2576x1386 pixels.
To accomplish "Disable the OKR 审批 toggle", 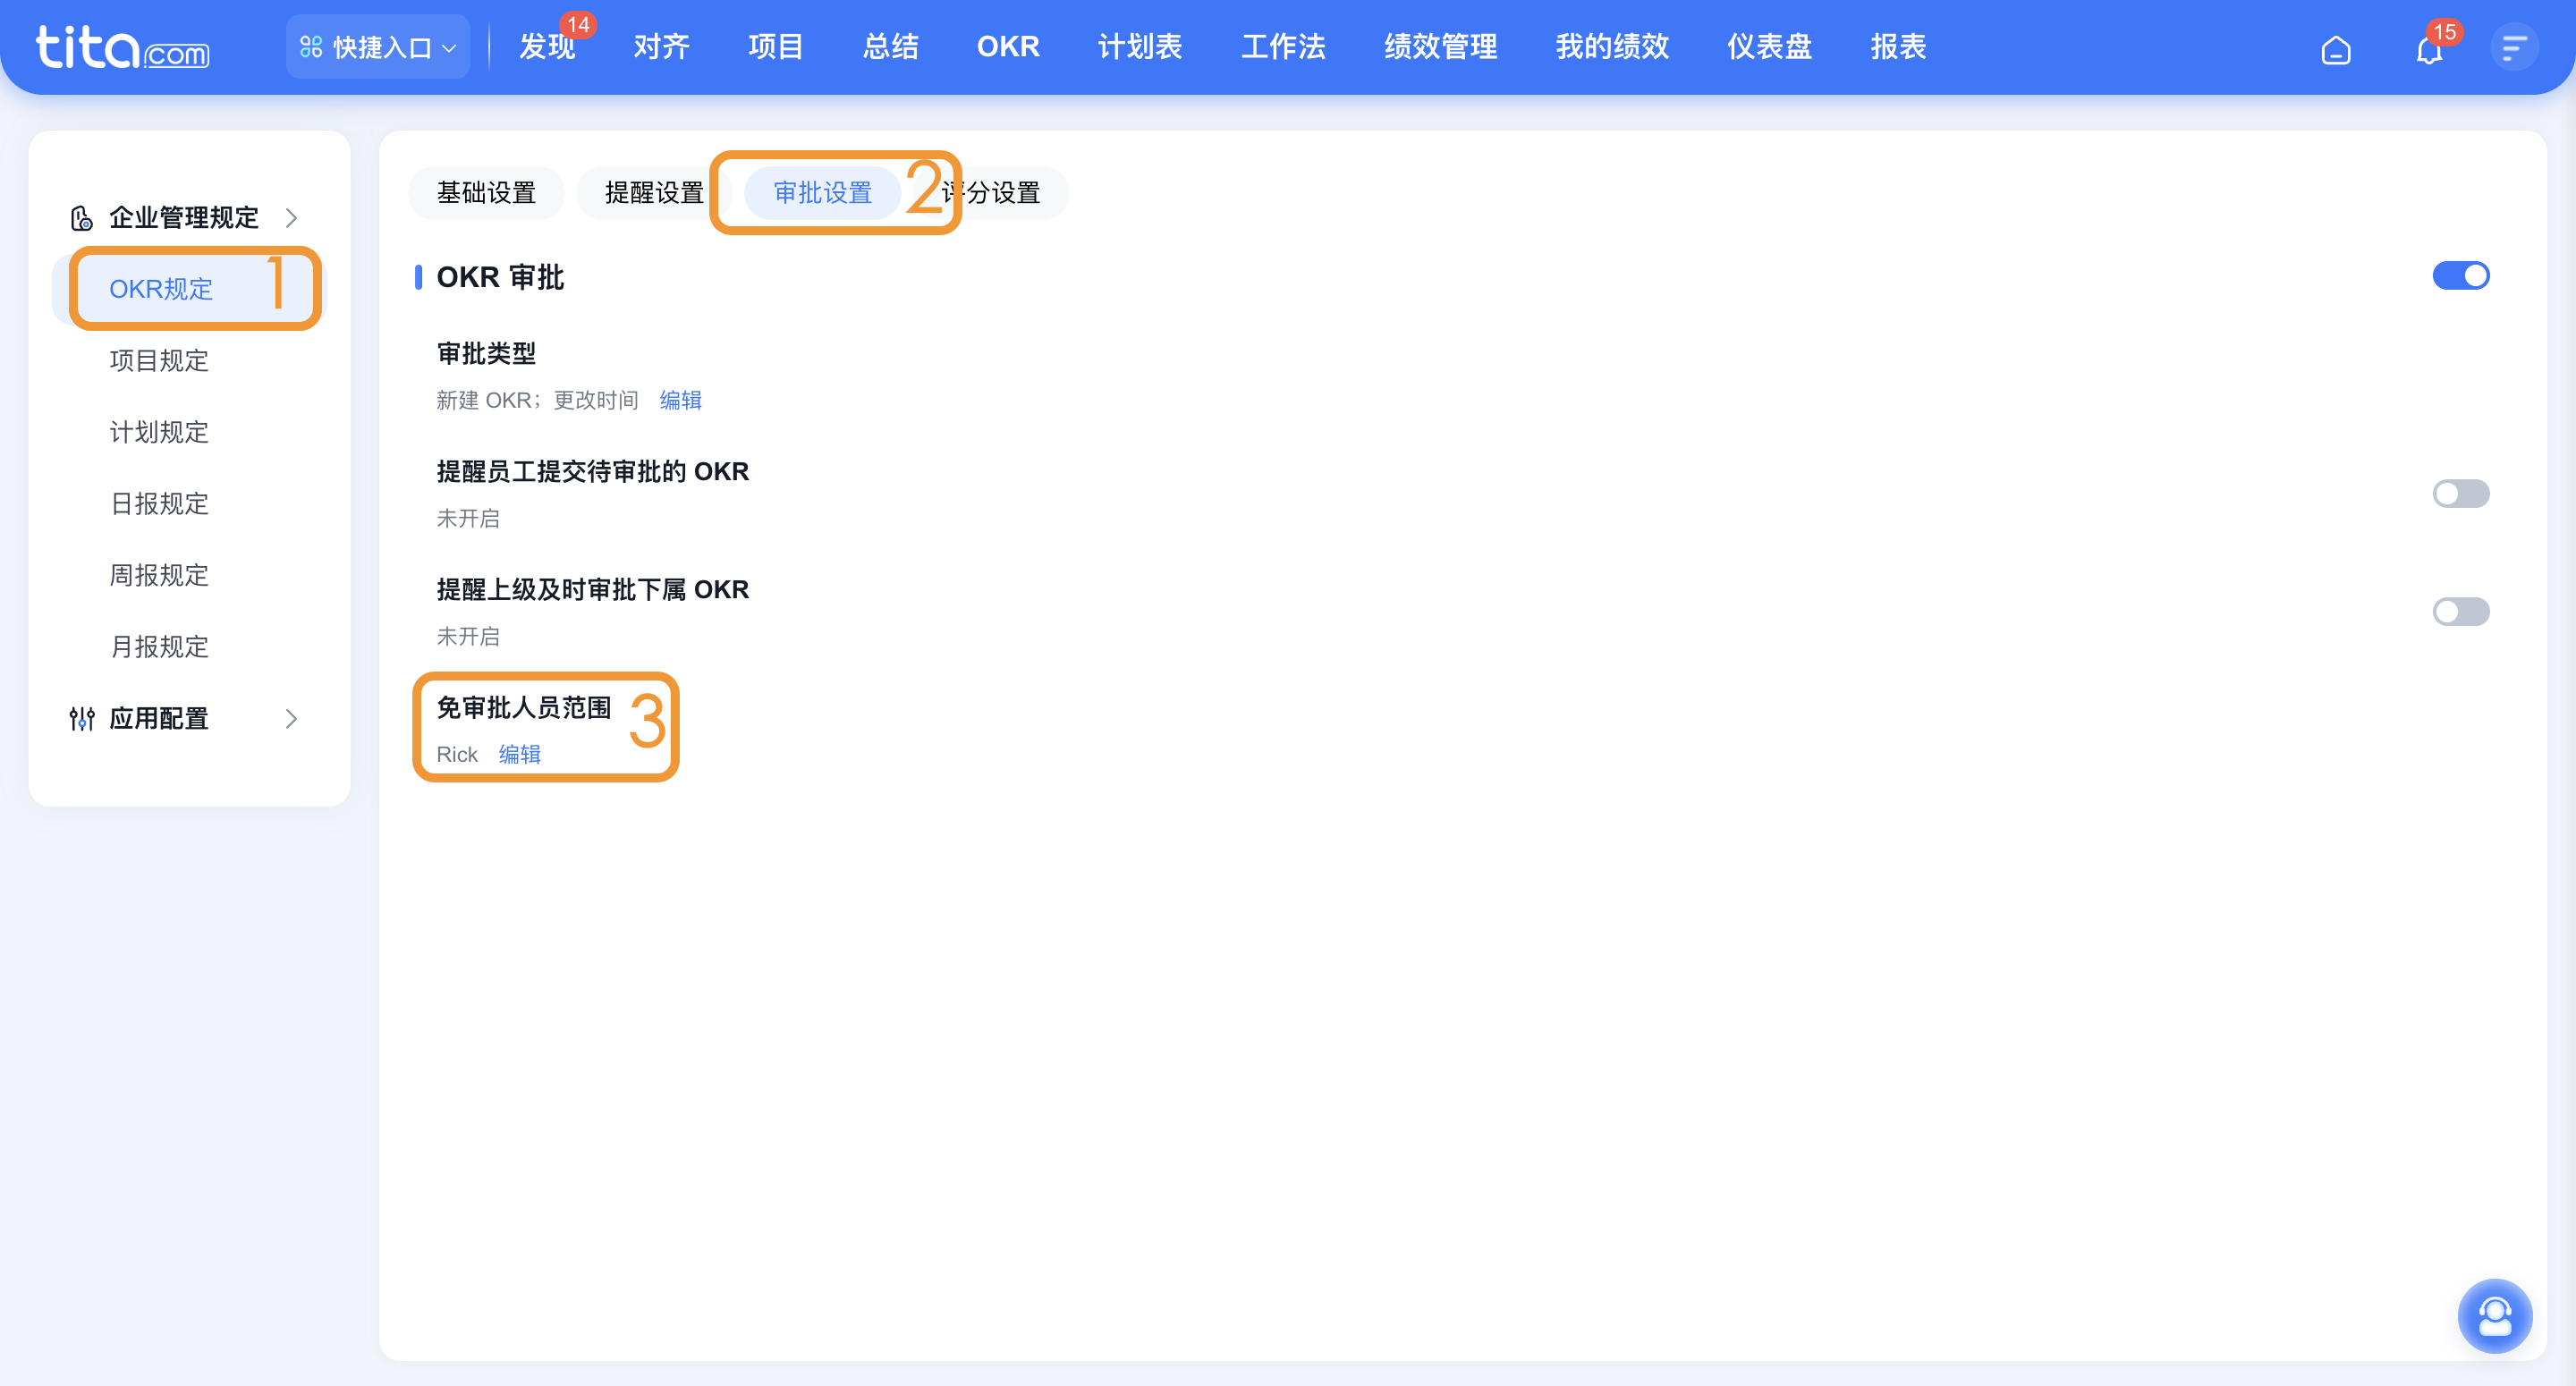I will point(2460,276).
